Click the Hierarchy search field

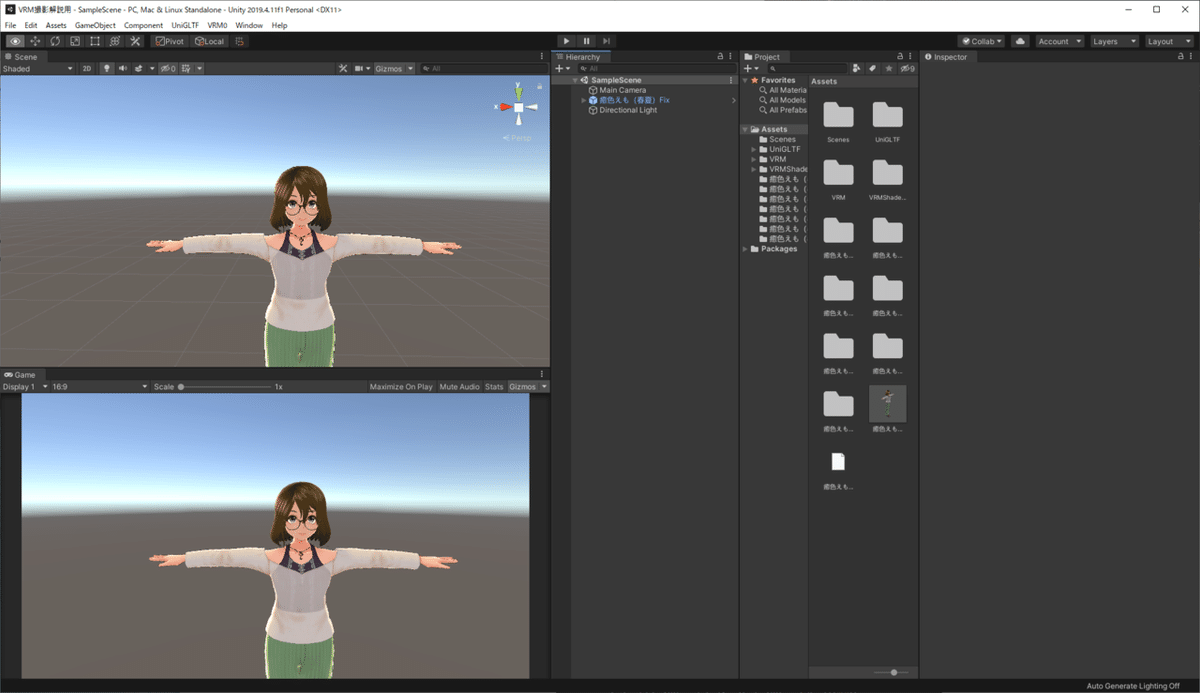654,68
